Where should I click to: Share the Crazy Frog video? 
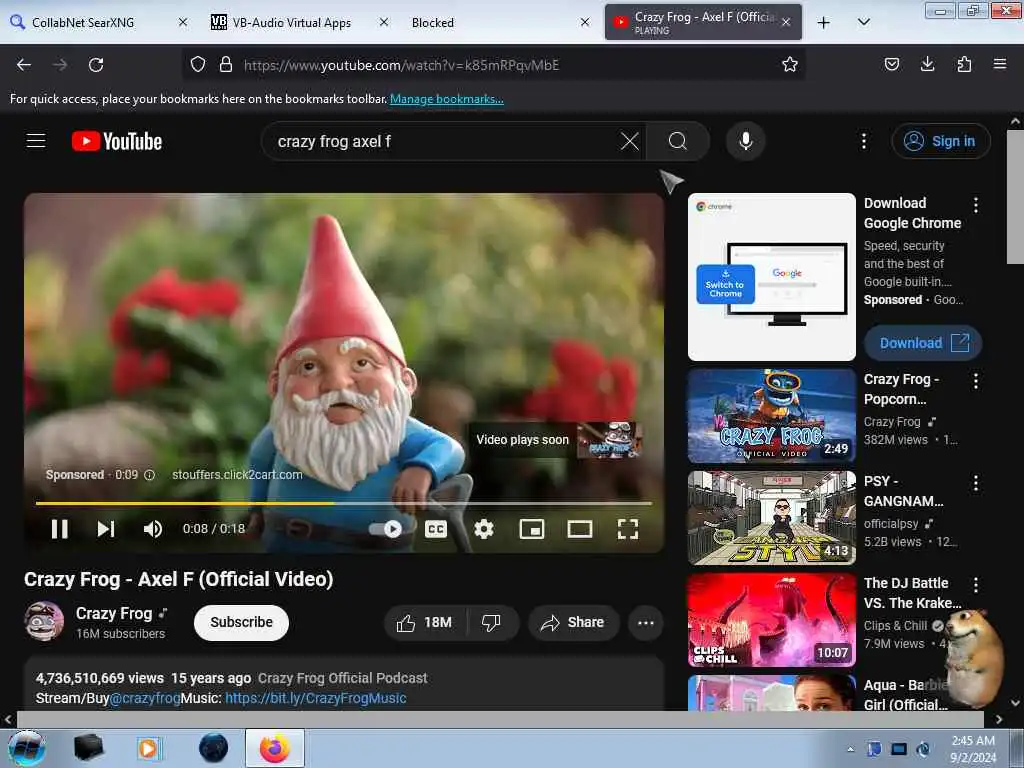573,622
